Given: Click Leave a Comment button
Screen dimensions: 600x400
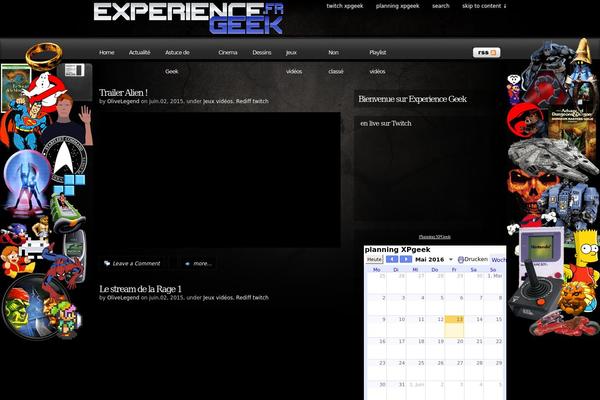Looking at the screenshot, I should click(132, 263).
